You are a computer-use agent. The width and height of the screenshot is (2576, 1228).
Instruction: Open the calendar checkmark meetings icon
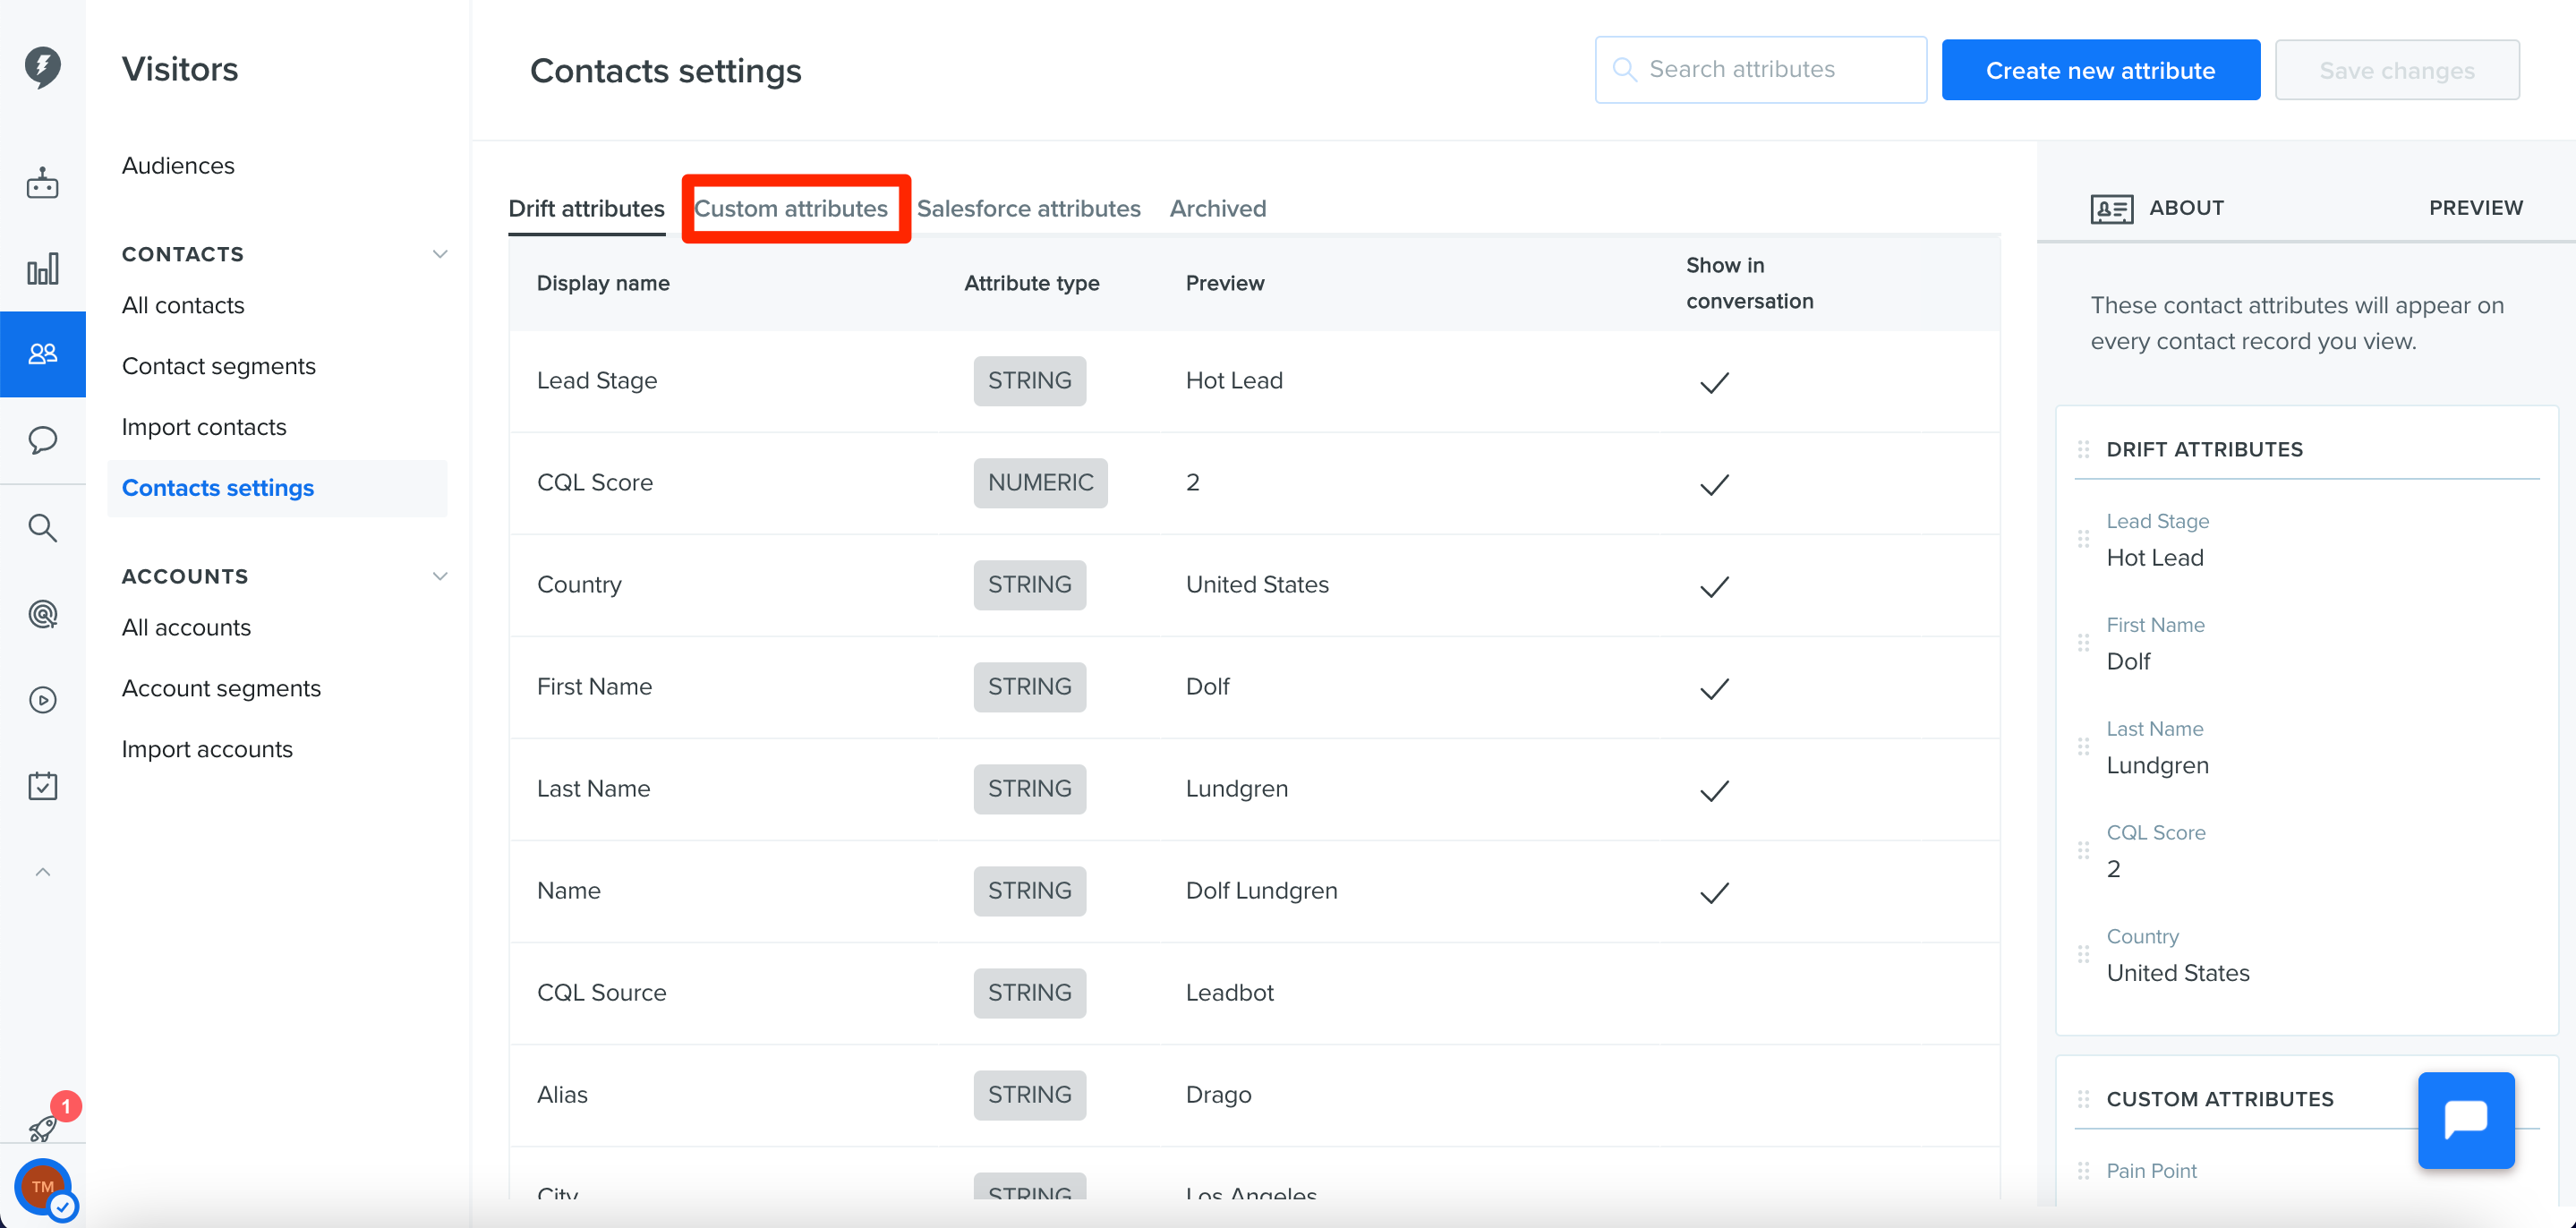pyautogui.click(x=42, y=786)
